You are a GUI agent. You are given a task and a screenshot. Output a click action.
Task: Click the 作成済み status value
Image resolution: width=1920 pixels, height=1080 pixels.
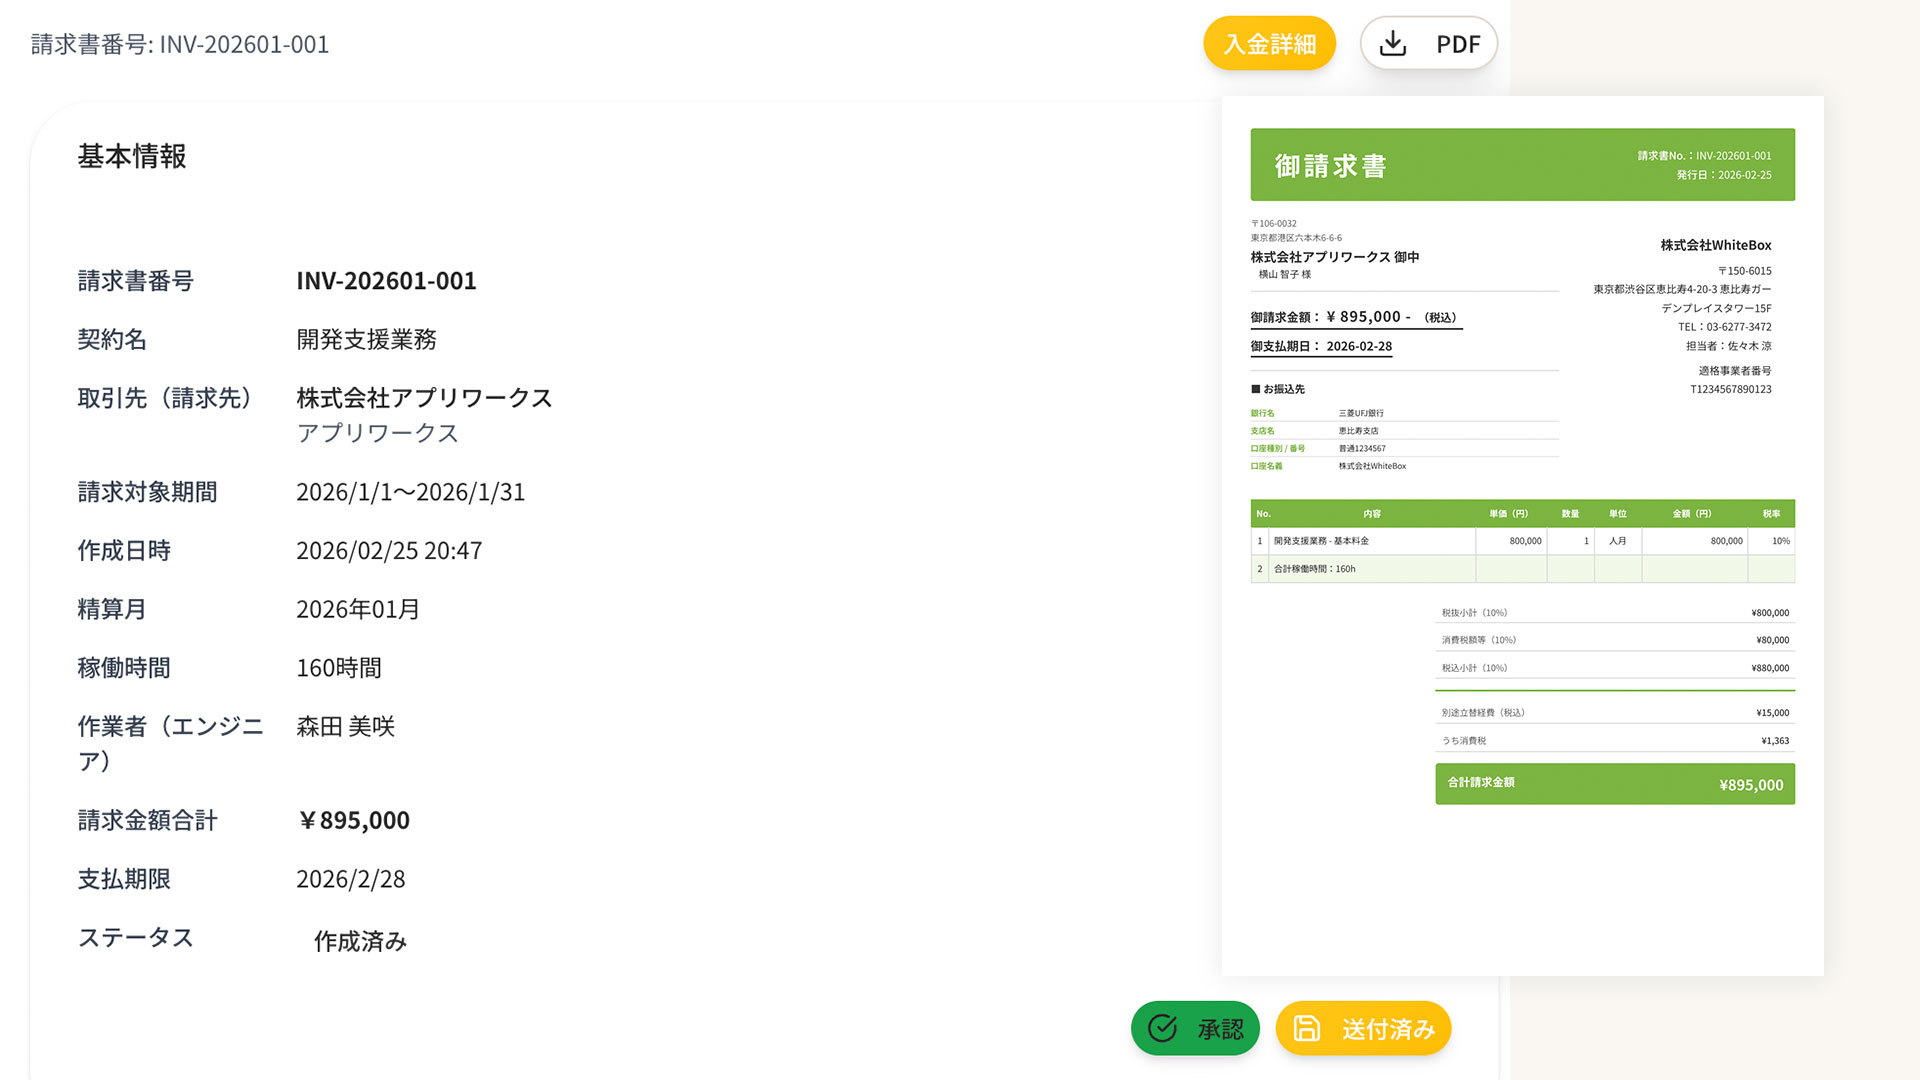(x=360, y=942)
